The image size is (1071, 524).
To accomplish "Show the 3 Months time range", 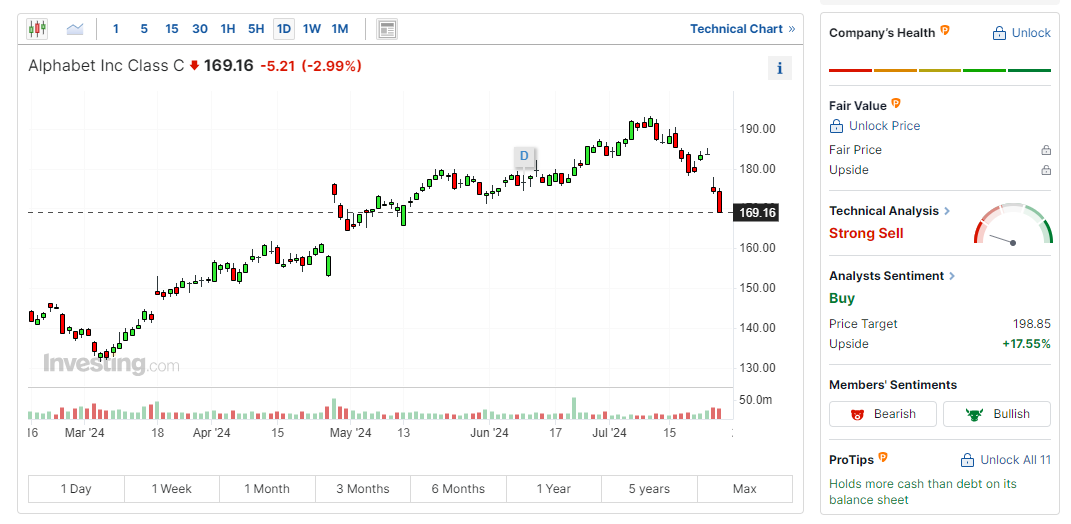I will [x=363, y=489].
